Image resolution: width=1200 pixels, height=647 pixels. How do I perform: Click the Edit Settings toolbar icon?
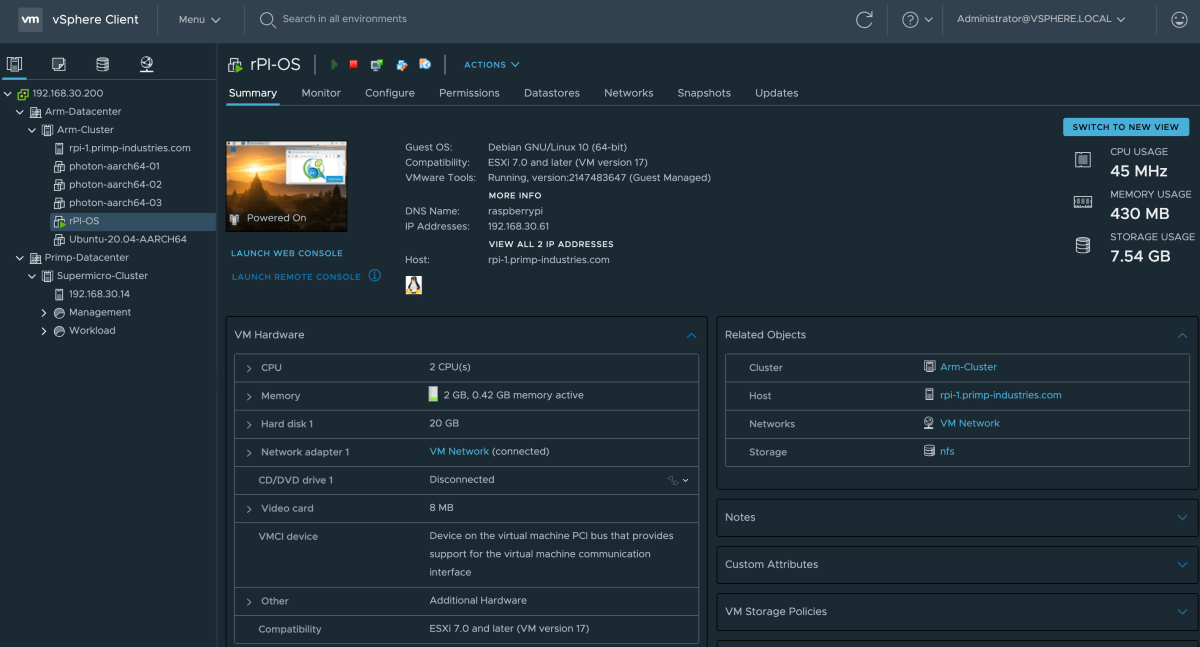pos(402,65)
